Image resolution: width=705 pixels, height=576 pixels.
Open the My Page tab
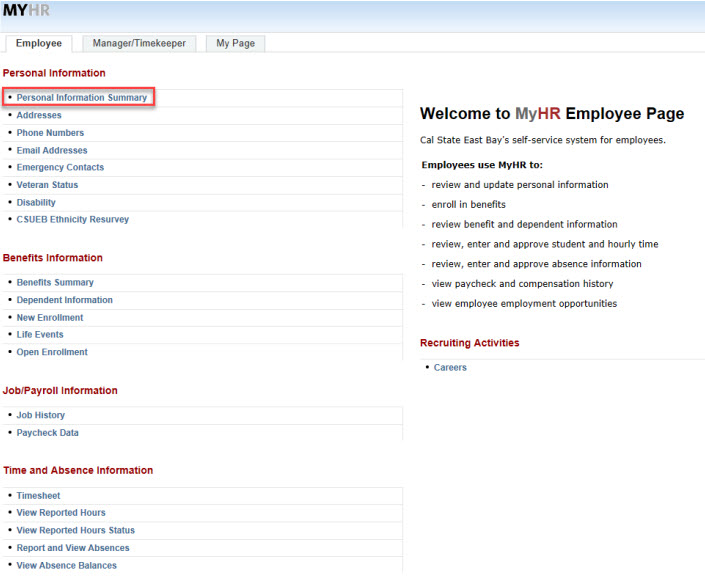(235, 43)
